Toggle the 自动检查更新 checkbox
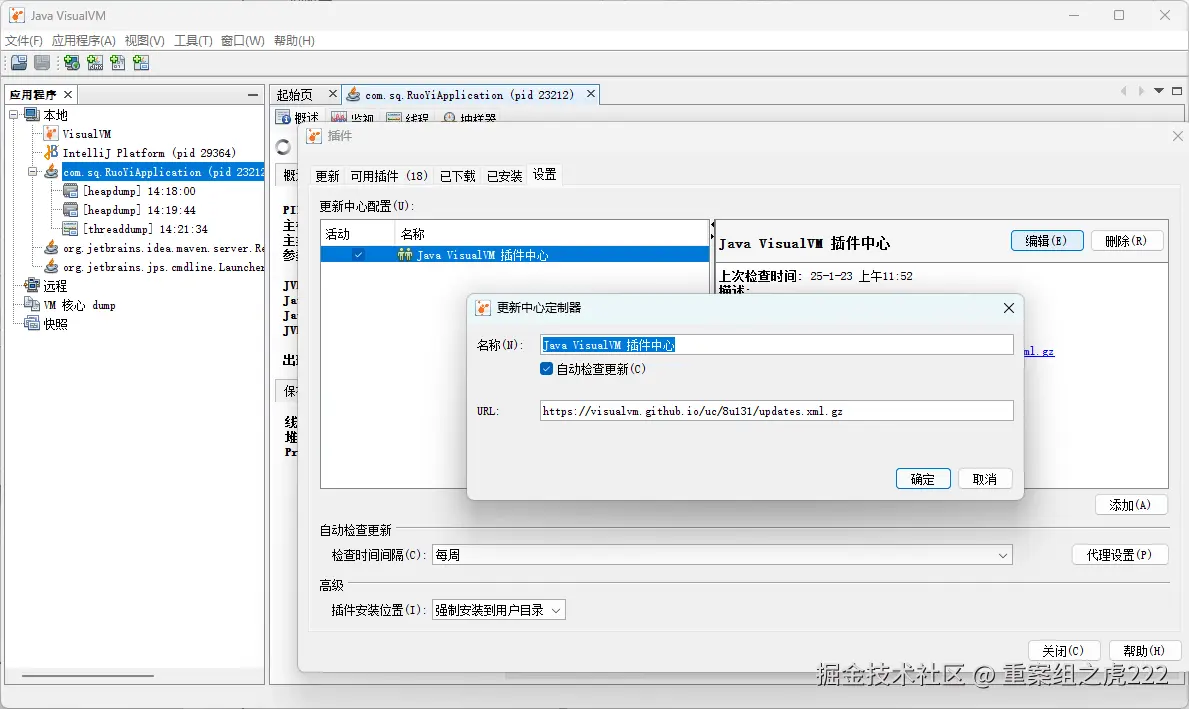Viewport: 1189px width, 709px height. (x=546, y=368)
